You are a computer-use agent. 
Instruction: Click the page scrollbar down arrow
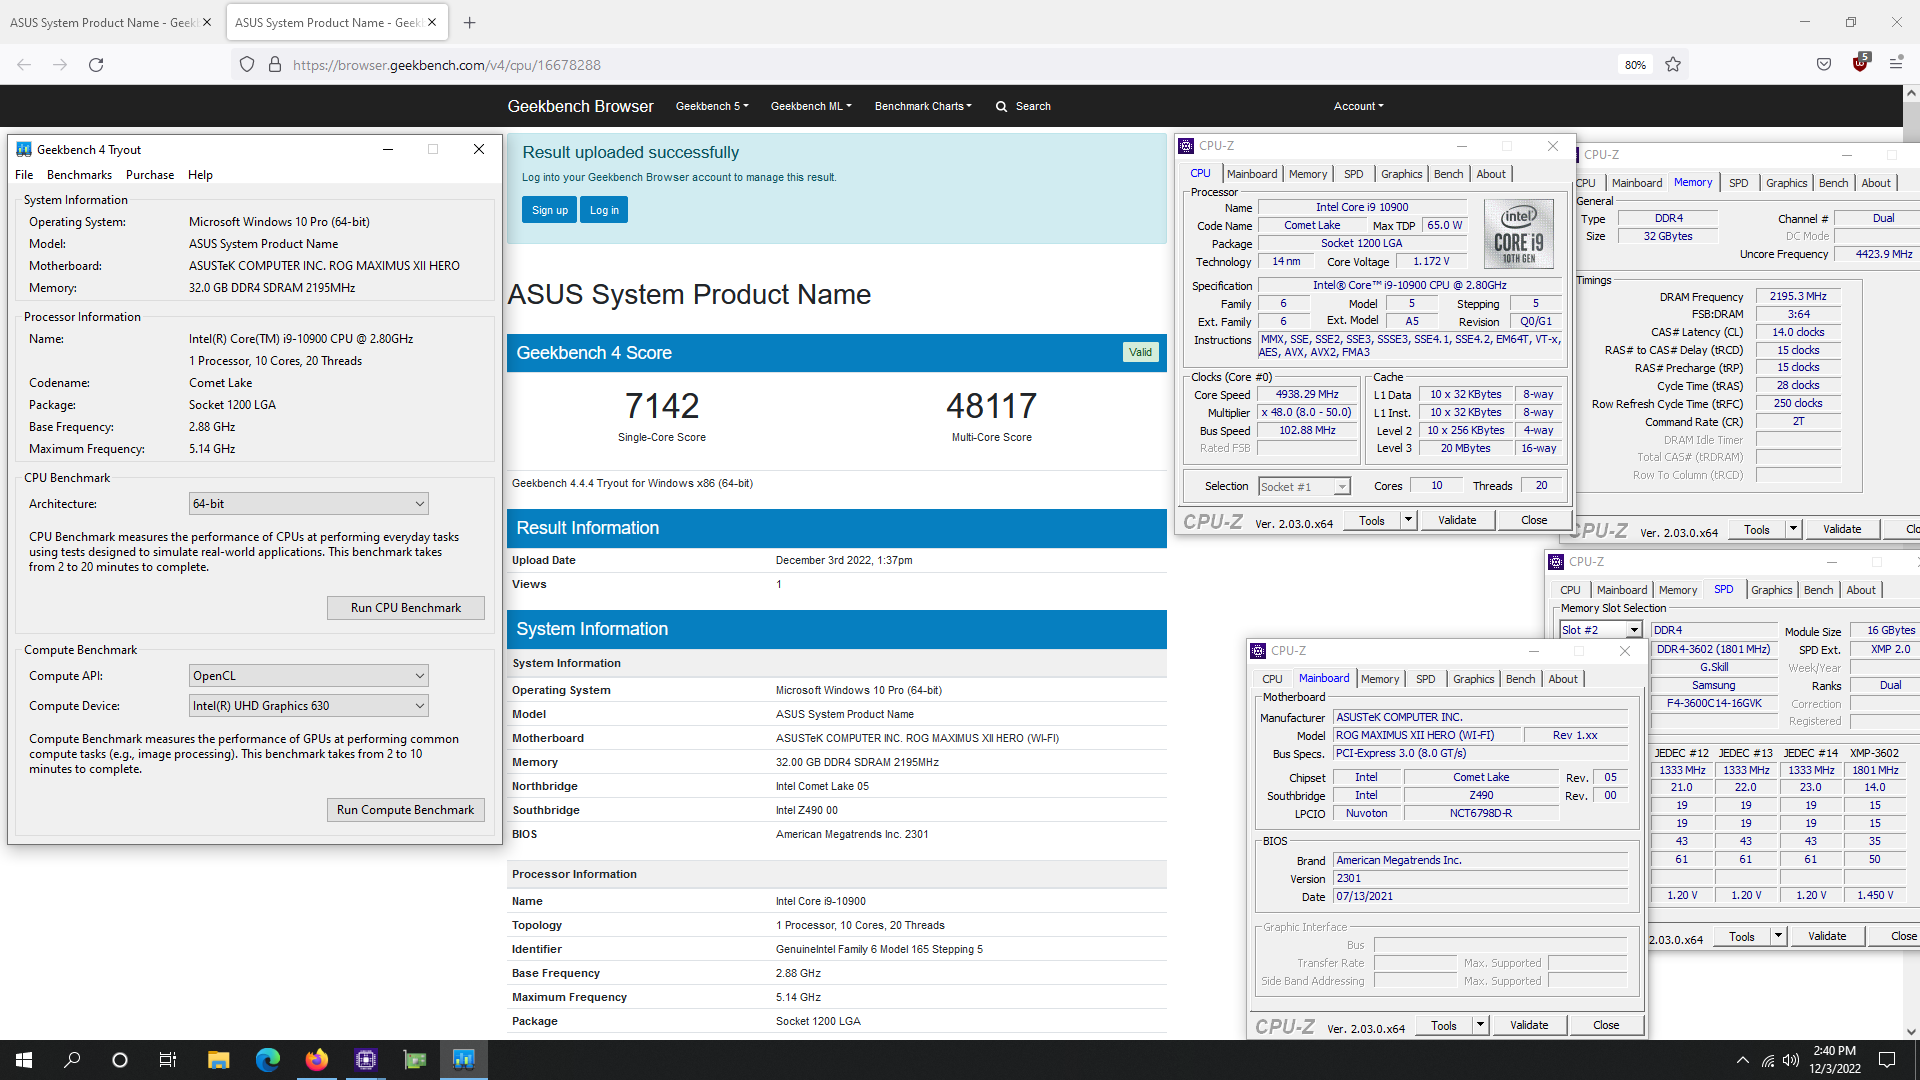(1911, 1032)
